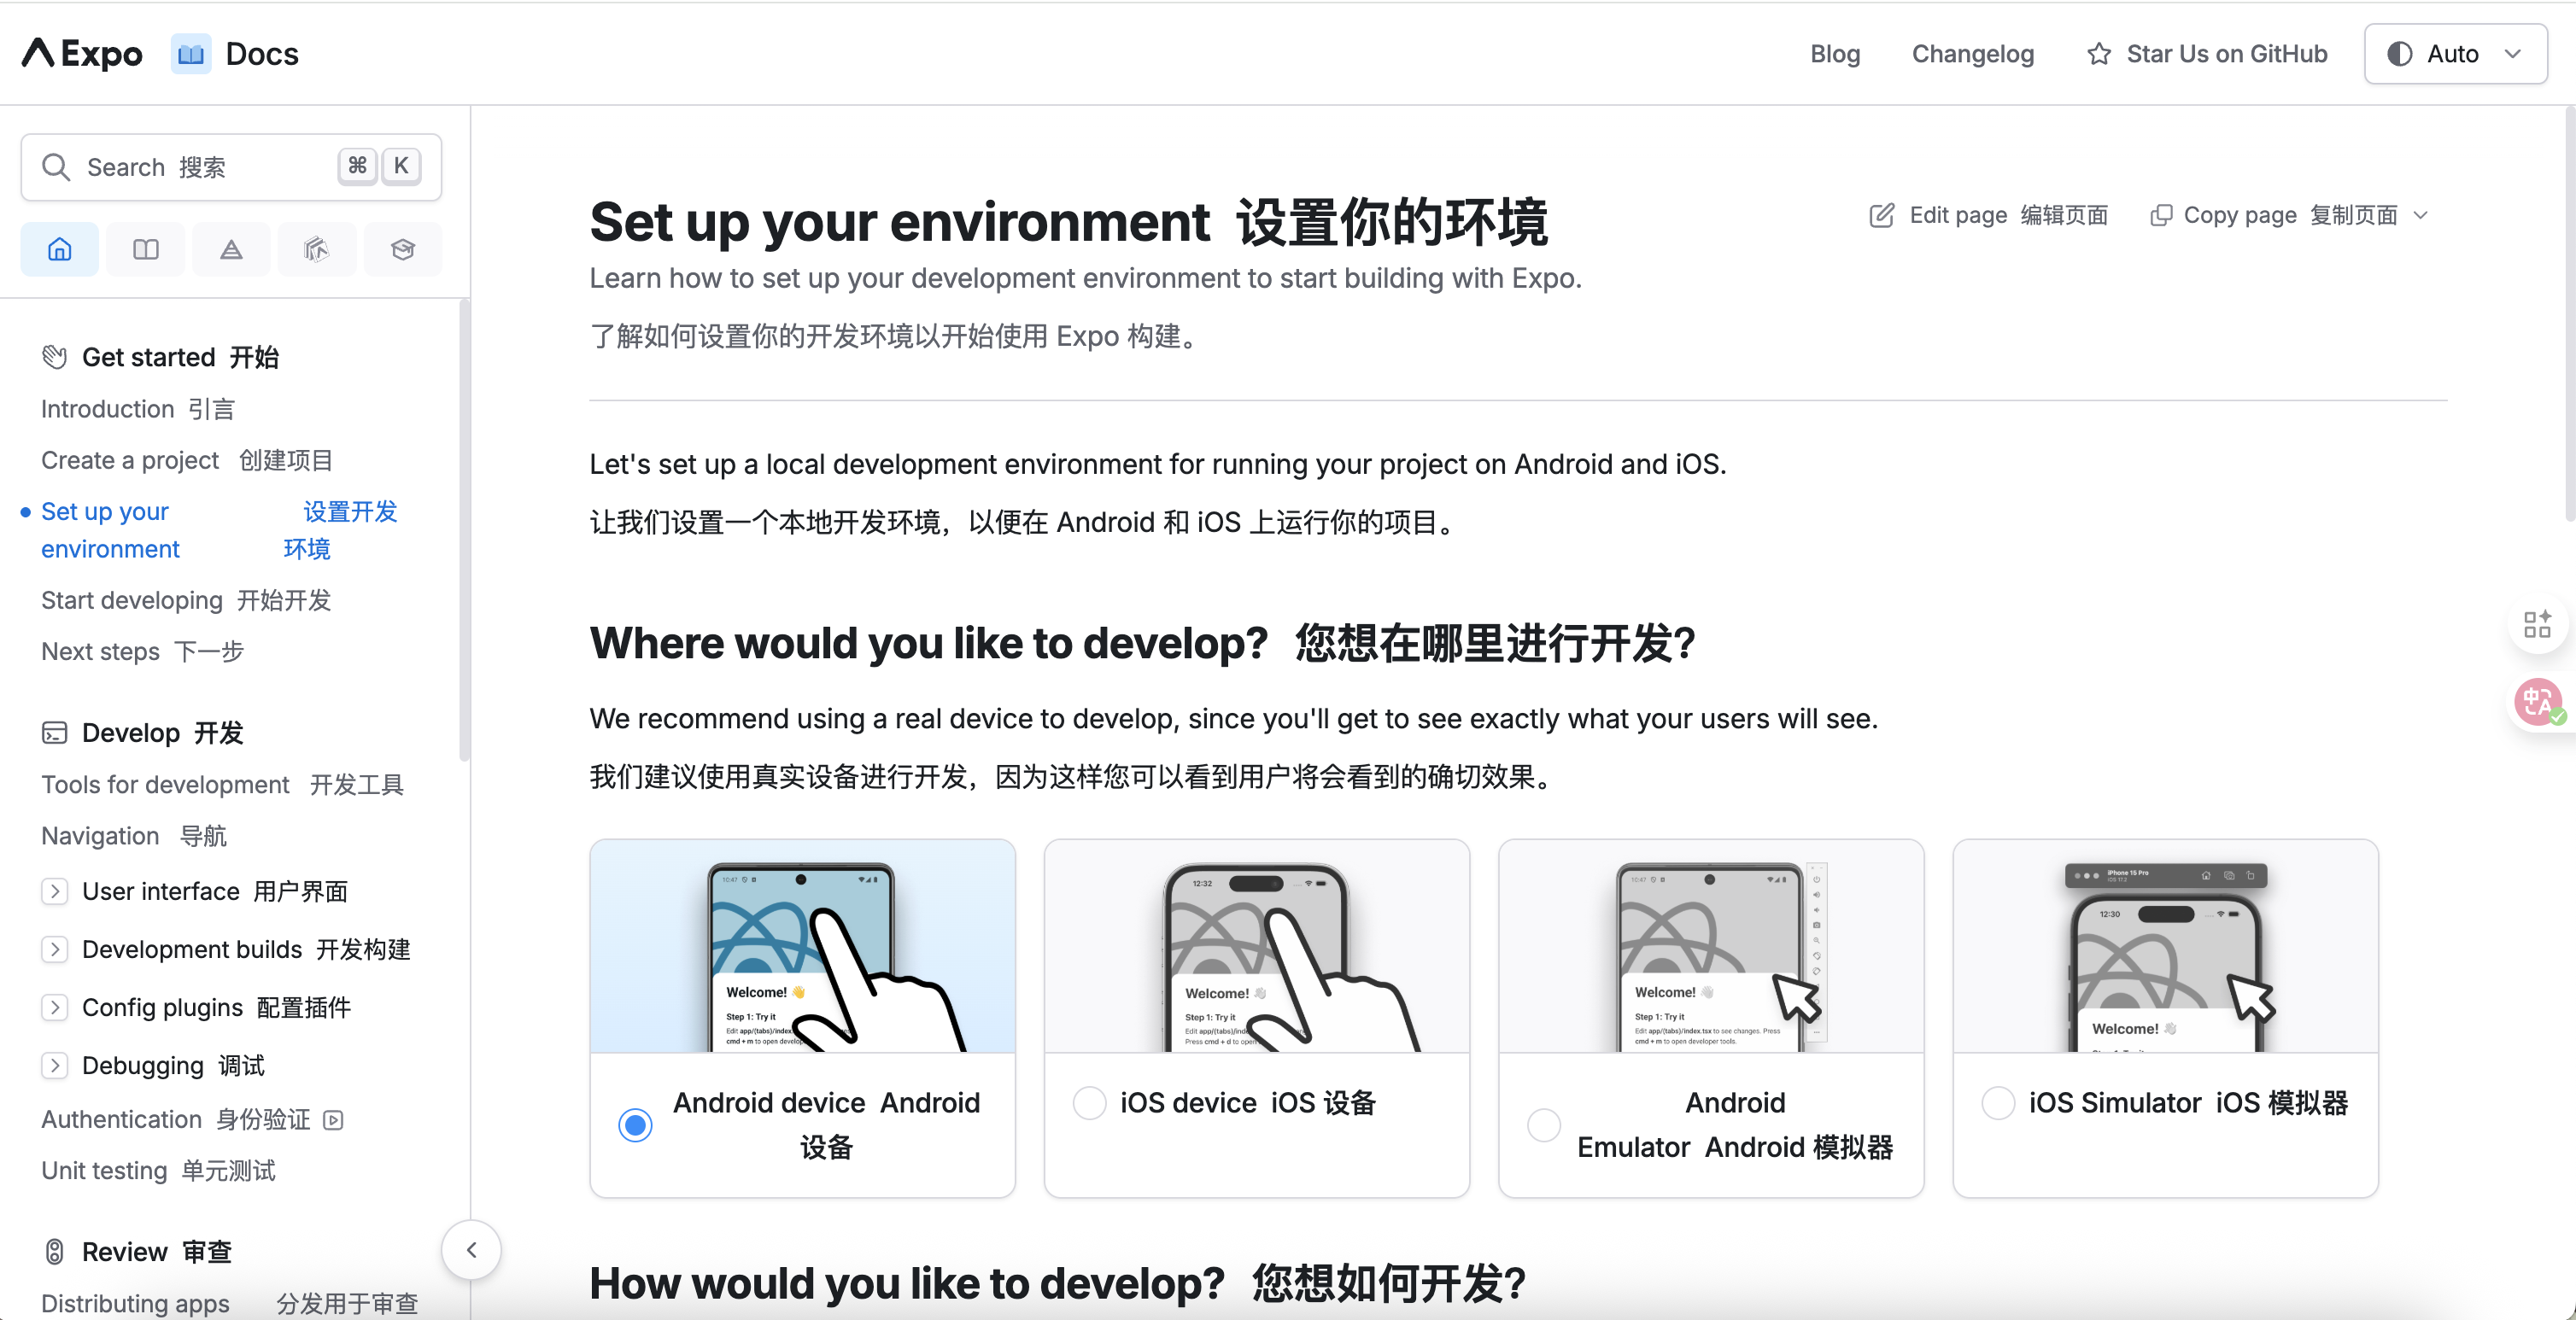Expand the Copy page options chevron

2422,214
